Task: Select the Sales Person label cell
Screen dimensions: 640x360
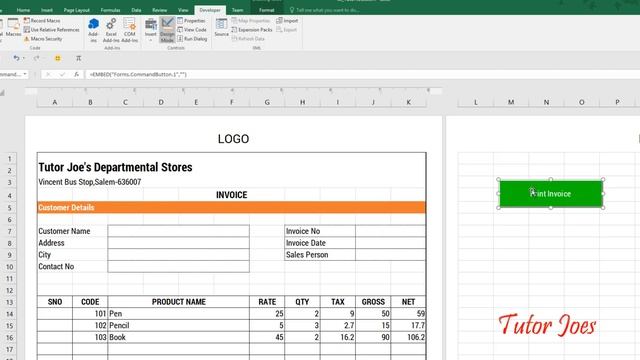Action: point(320,255)
